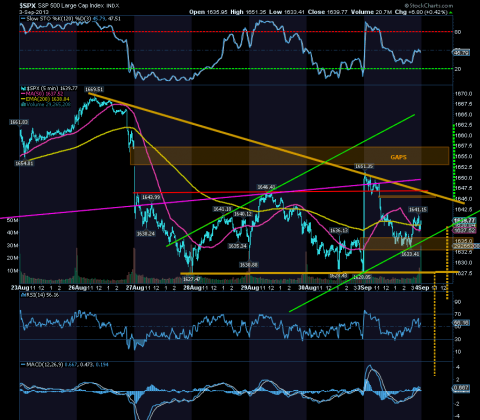Image resolution: width=480 pixels, height=420 pixels.
Task: Click the Low 1633.41 header value
Action: coord(287,12)
